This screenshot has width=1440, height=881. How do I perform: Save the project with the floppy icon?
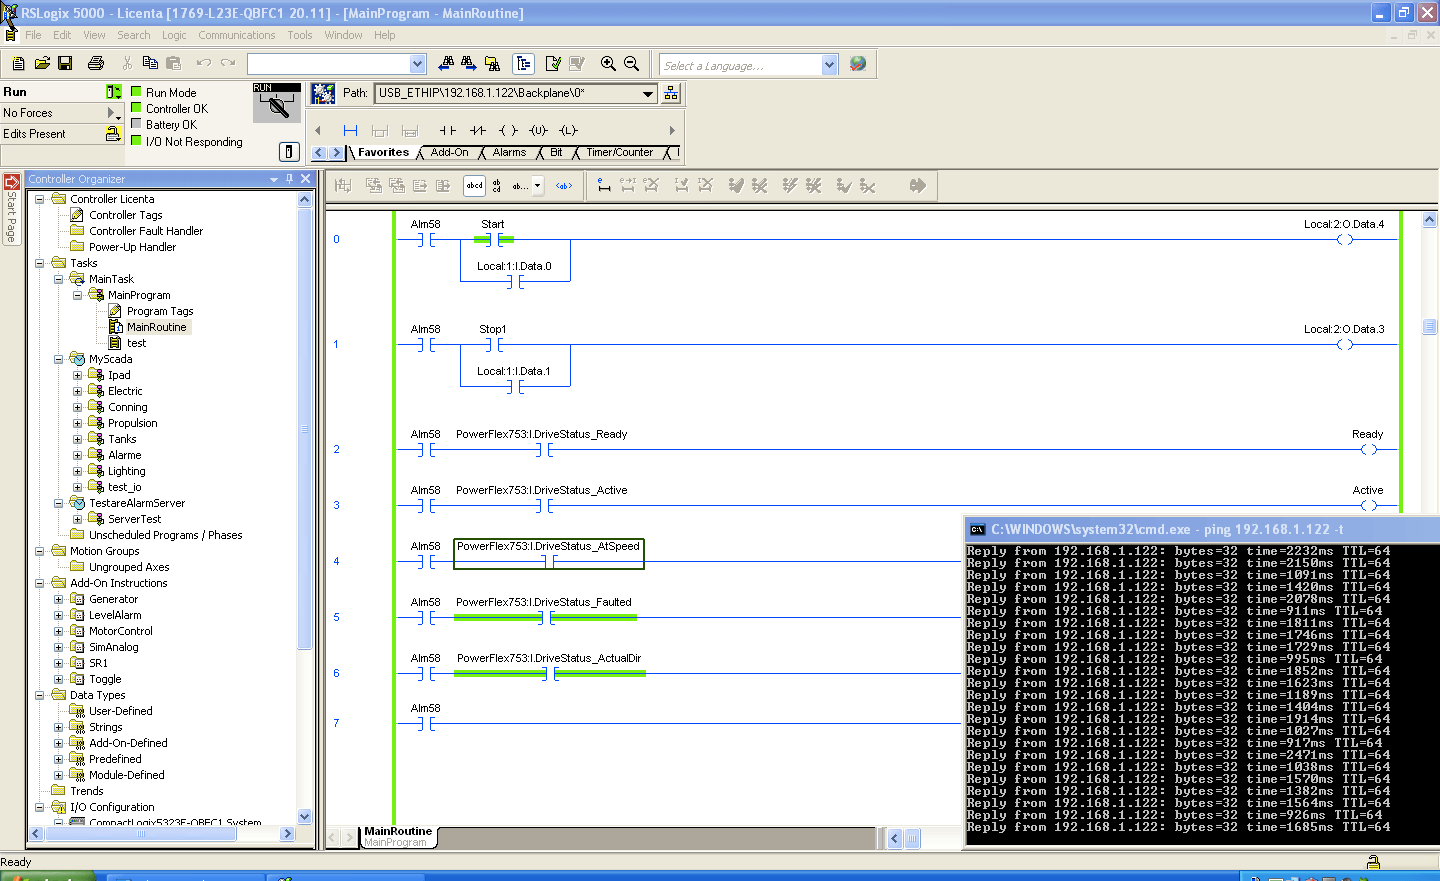[x=65, y=63]
